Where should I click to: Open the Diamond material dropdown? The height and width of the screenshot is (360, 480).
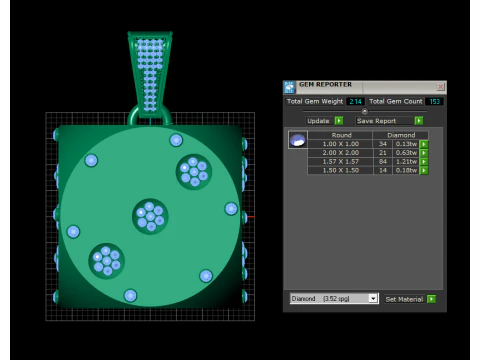[x=373, y=298]
